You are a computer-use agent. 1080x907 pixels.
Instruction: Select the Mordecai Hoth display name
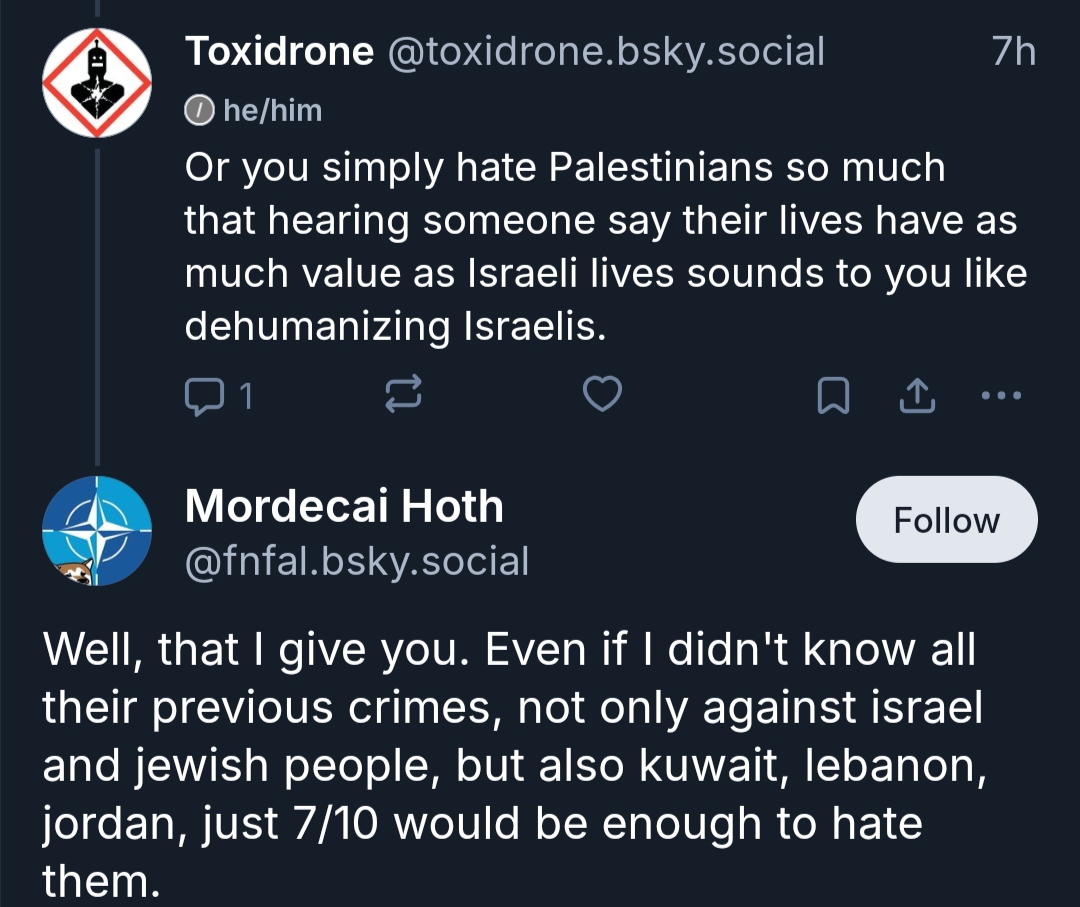point(344,507)
